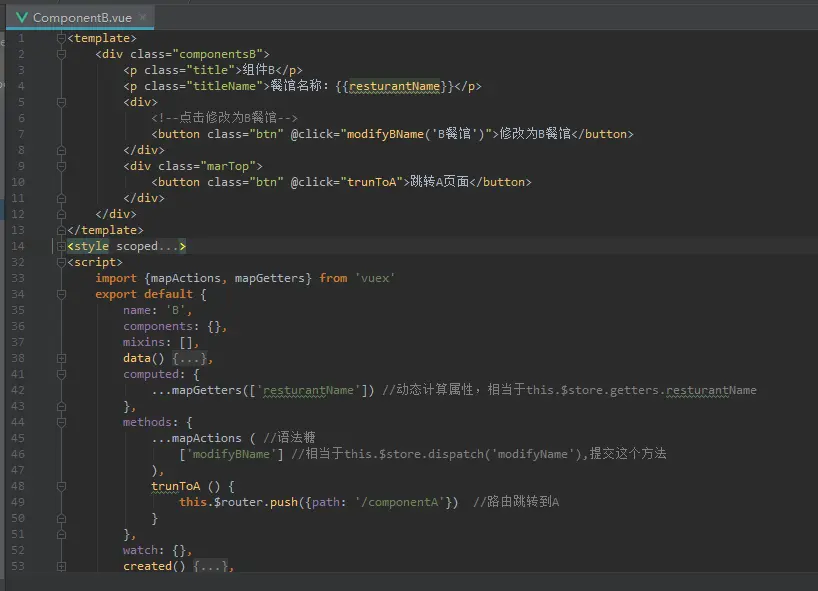Click button text 跳转A页面
The image size is (818, 591).
[x=439, y=182]
